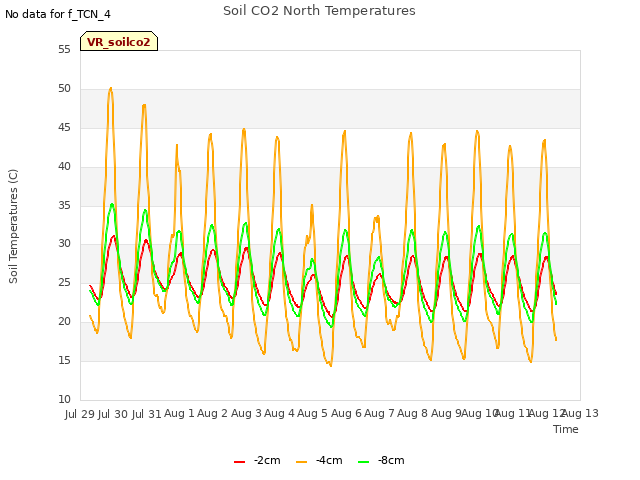Click the orange -4cm legend color swatch

pos(302,462)
